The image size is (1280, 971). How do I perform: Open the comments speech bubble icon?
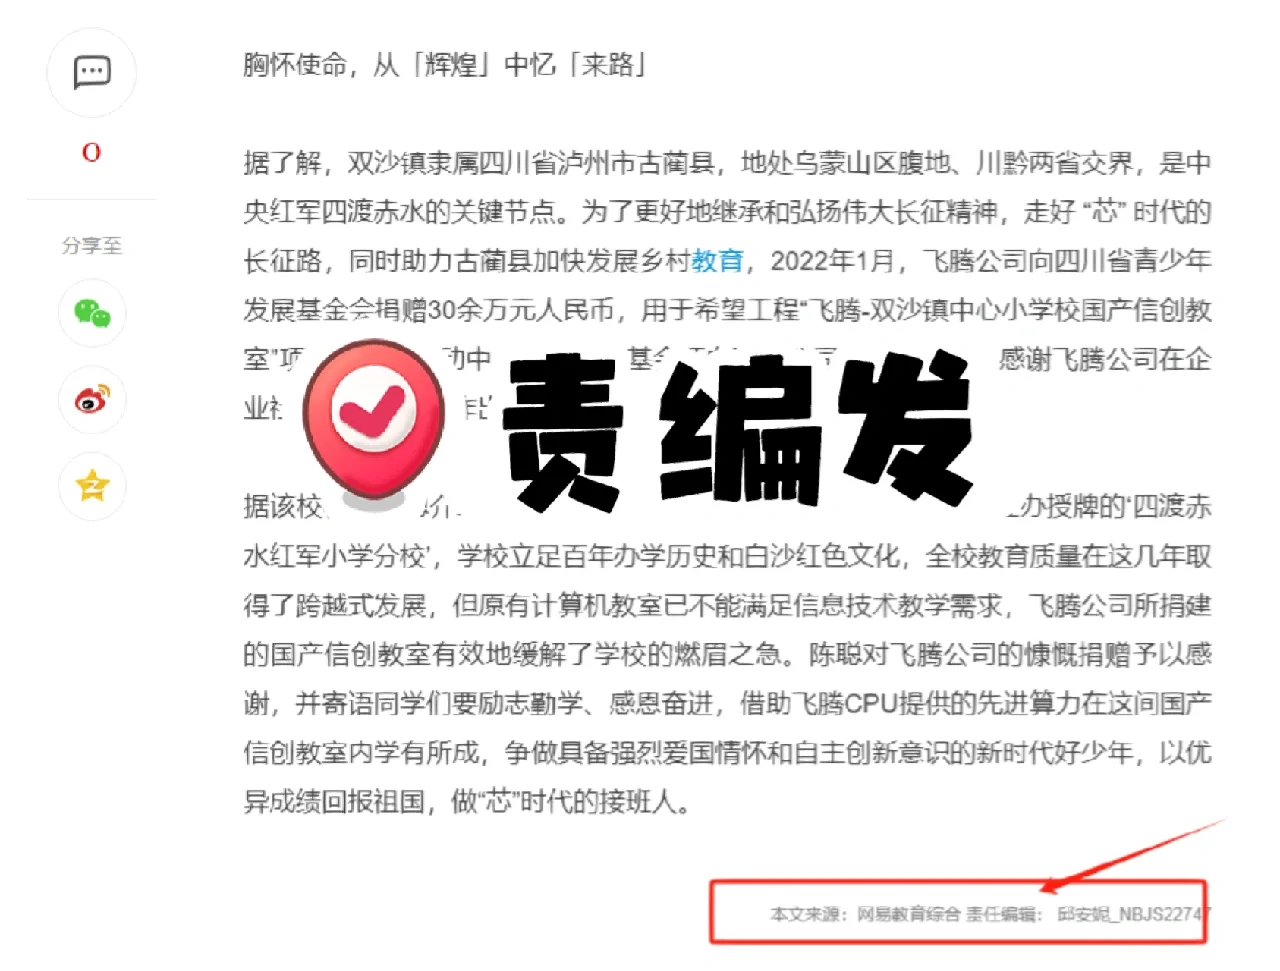92,72
